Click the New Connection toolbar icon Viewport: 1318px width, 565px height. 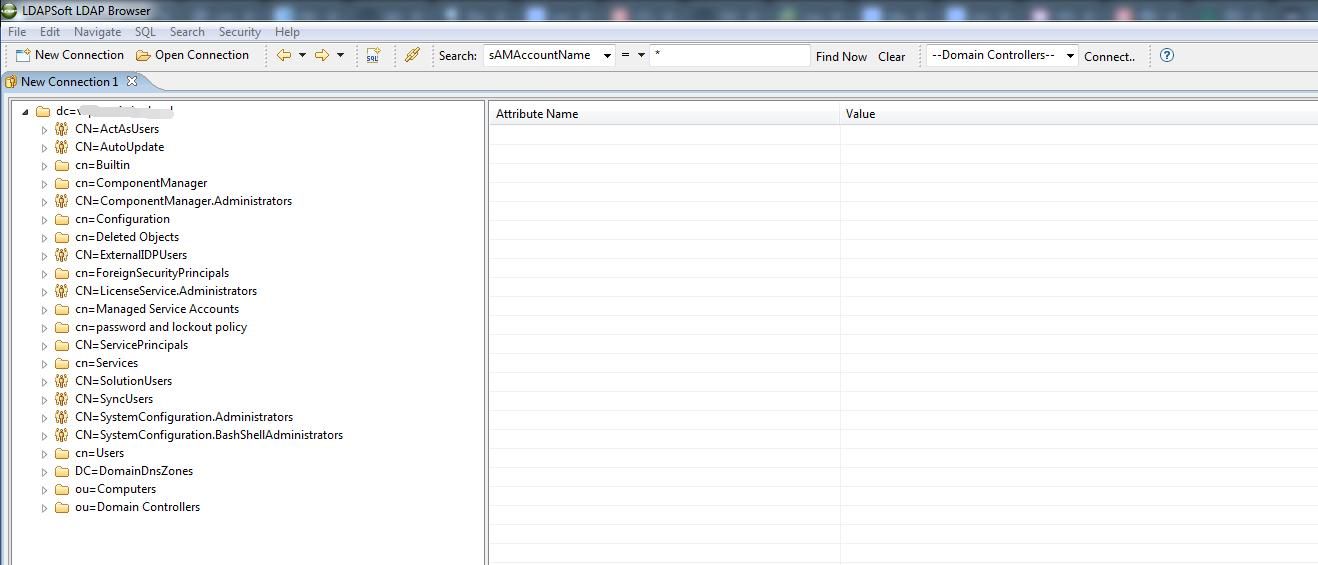click(23, 56)
